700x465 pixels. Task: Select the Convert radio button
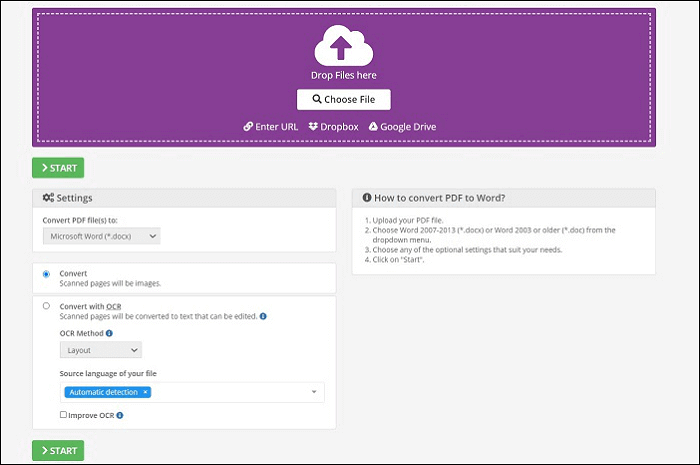point(46,274)
